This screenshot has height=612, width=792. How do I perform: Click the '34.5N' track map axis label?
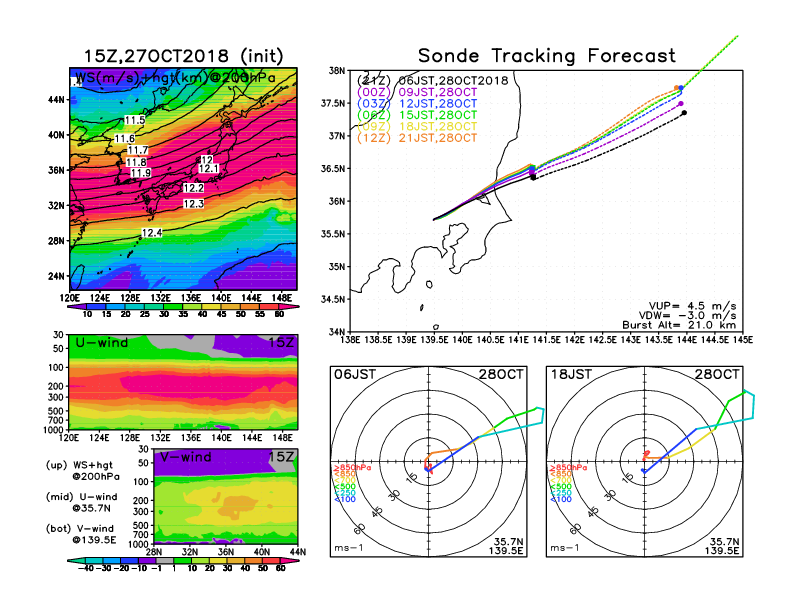click(333, 299)
